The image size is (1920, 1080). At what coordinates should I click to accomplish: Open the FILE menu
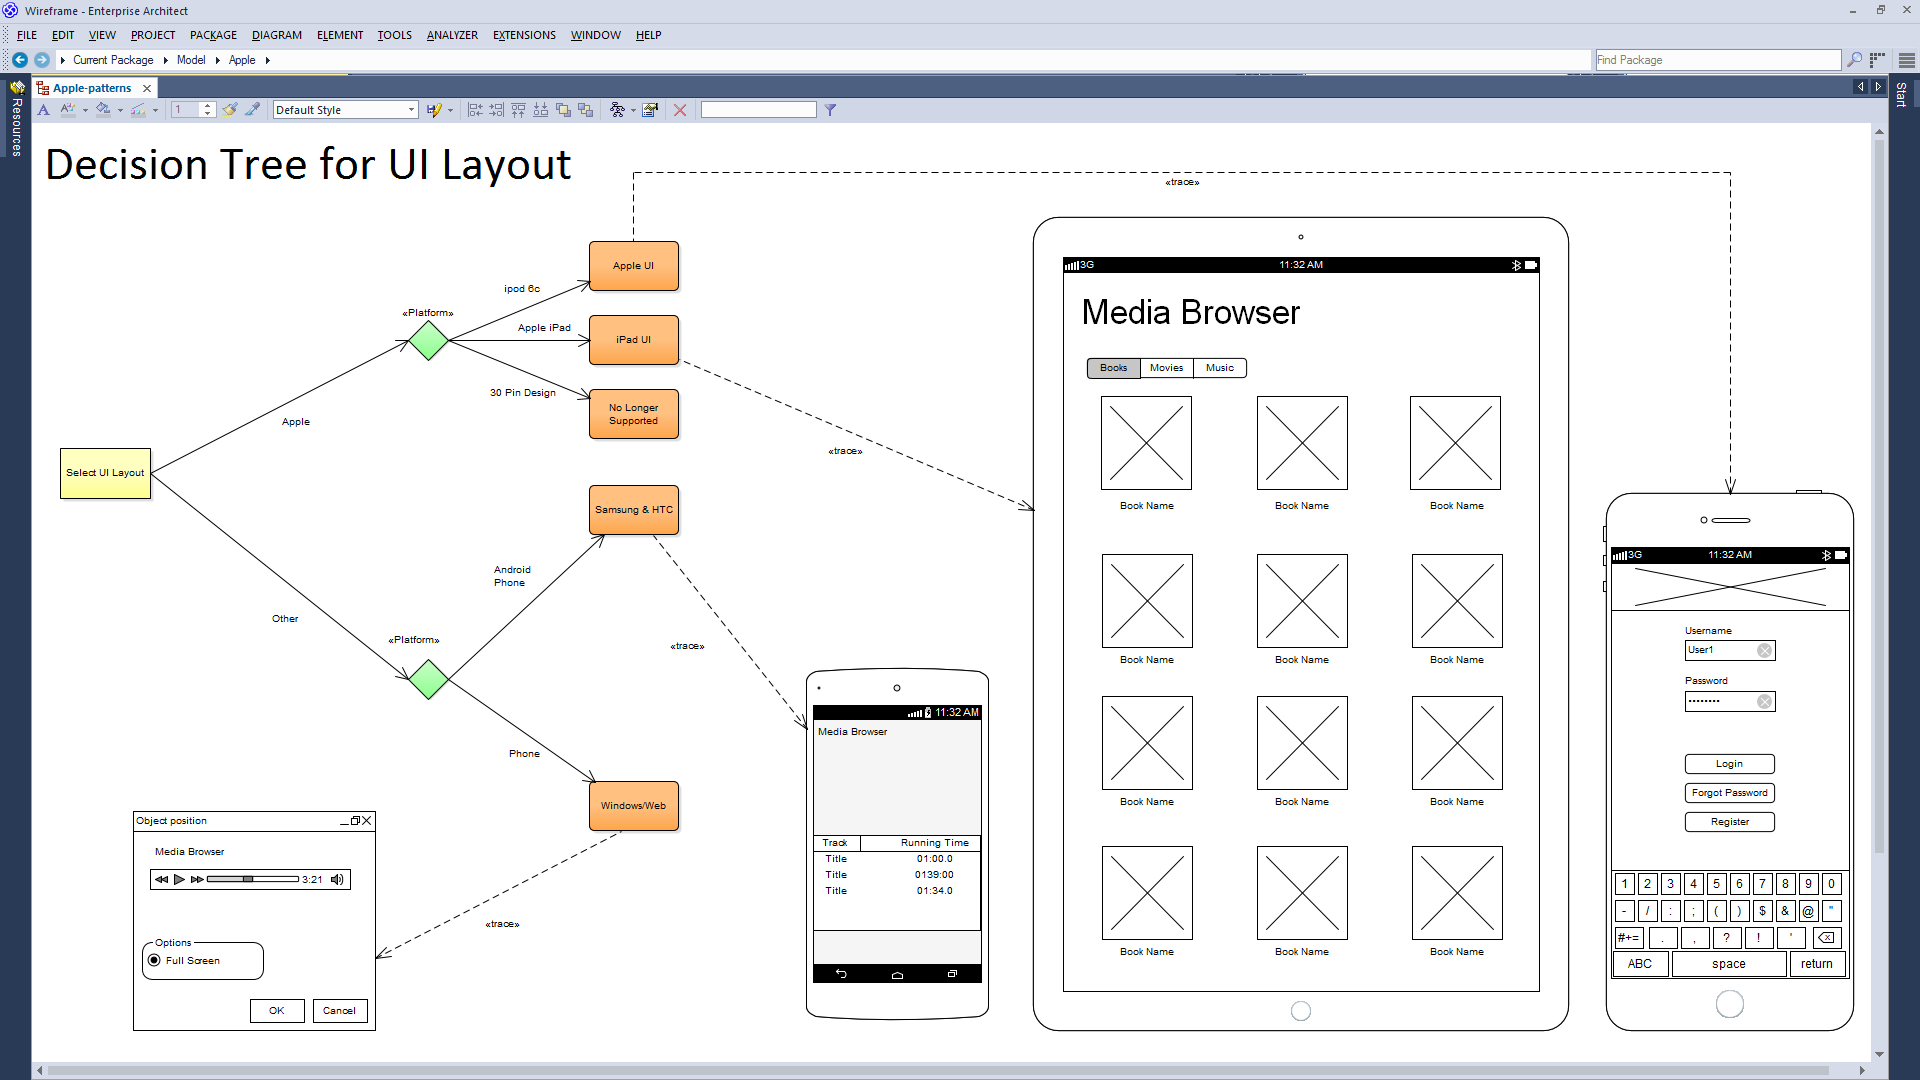27,35
